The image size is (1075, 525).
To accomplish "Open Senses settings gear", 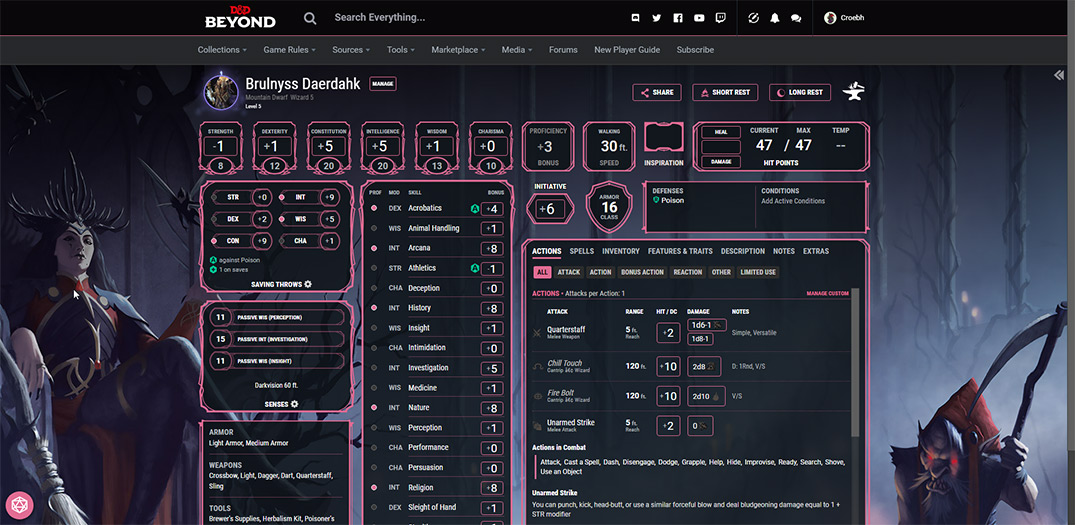I will click(x=295, y=404).
